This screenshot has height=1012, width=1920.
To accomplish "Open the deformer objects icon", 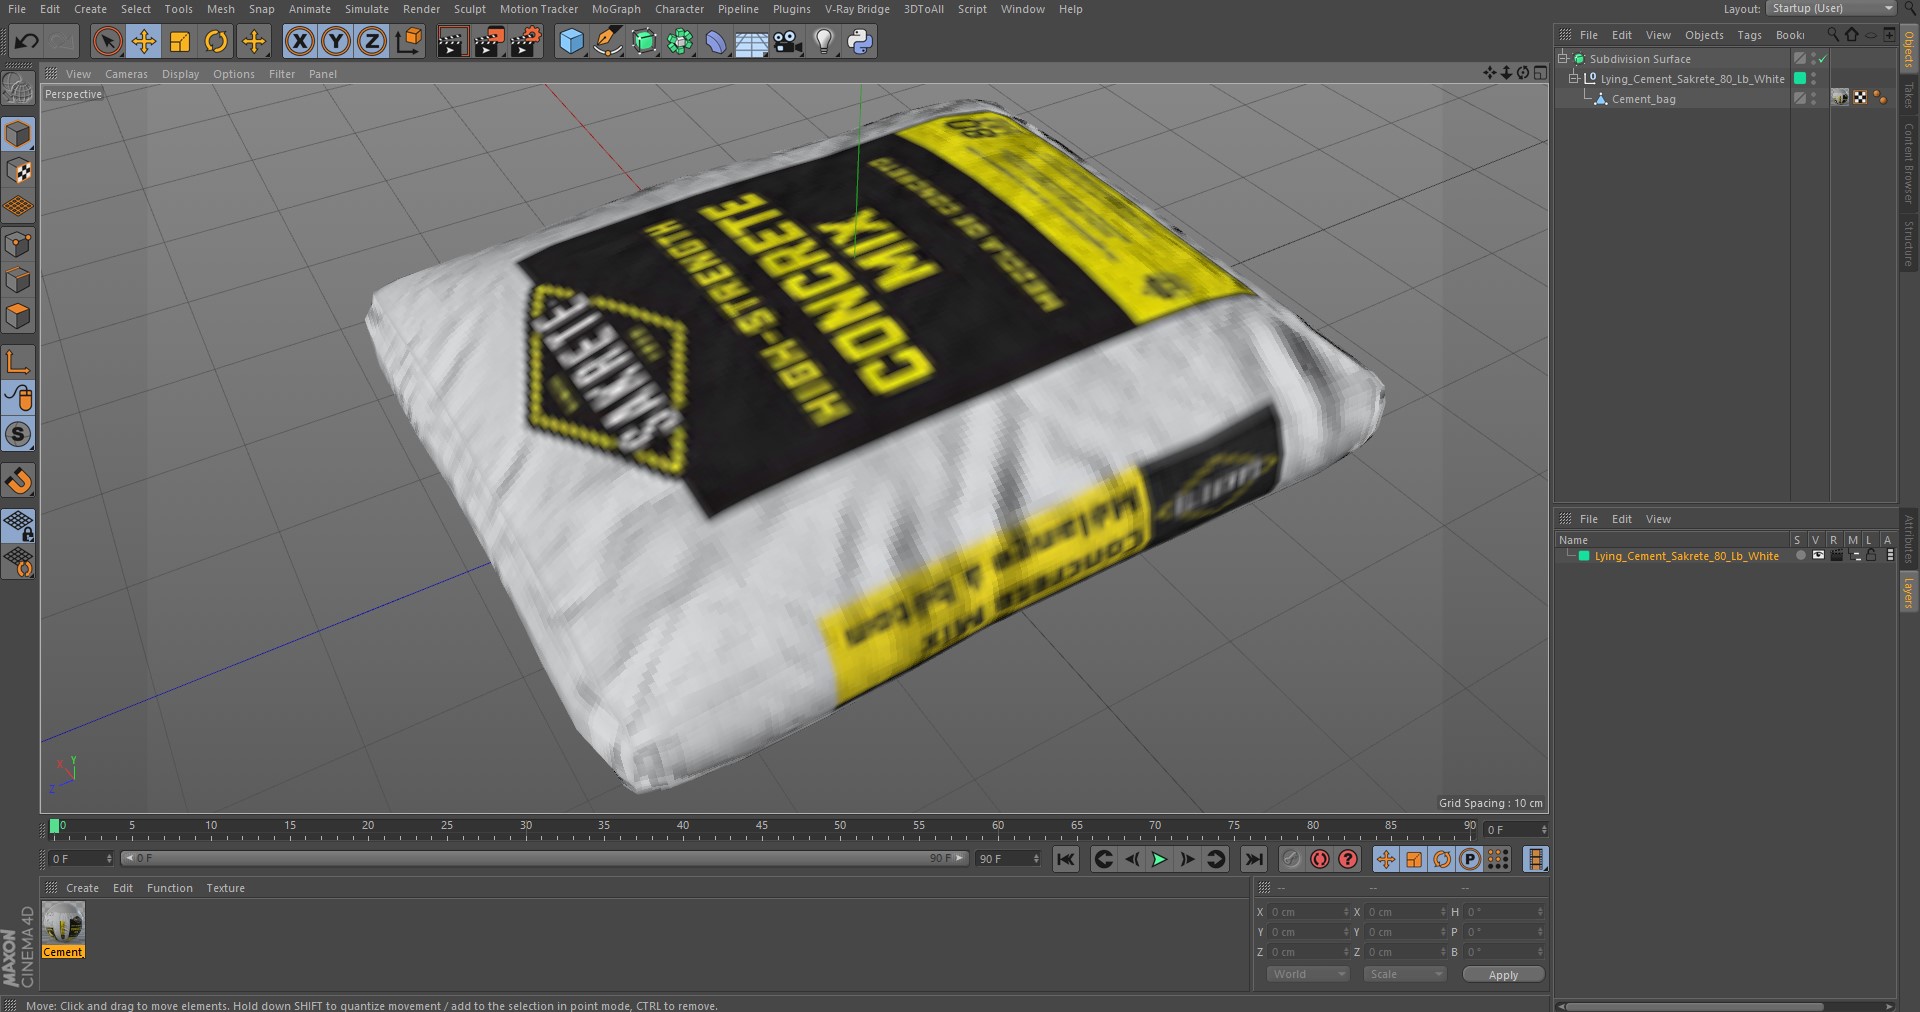I will point(716,41).
